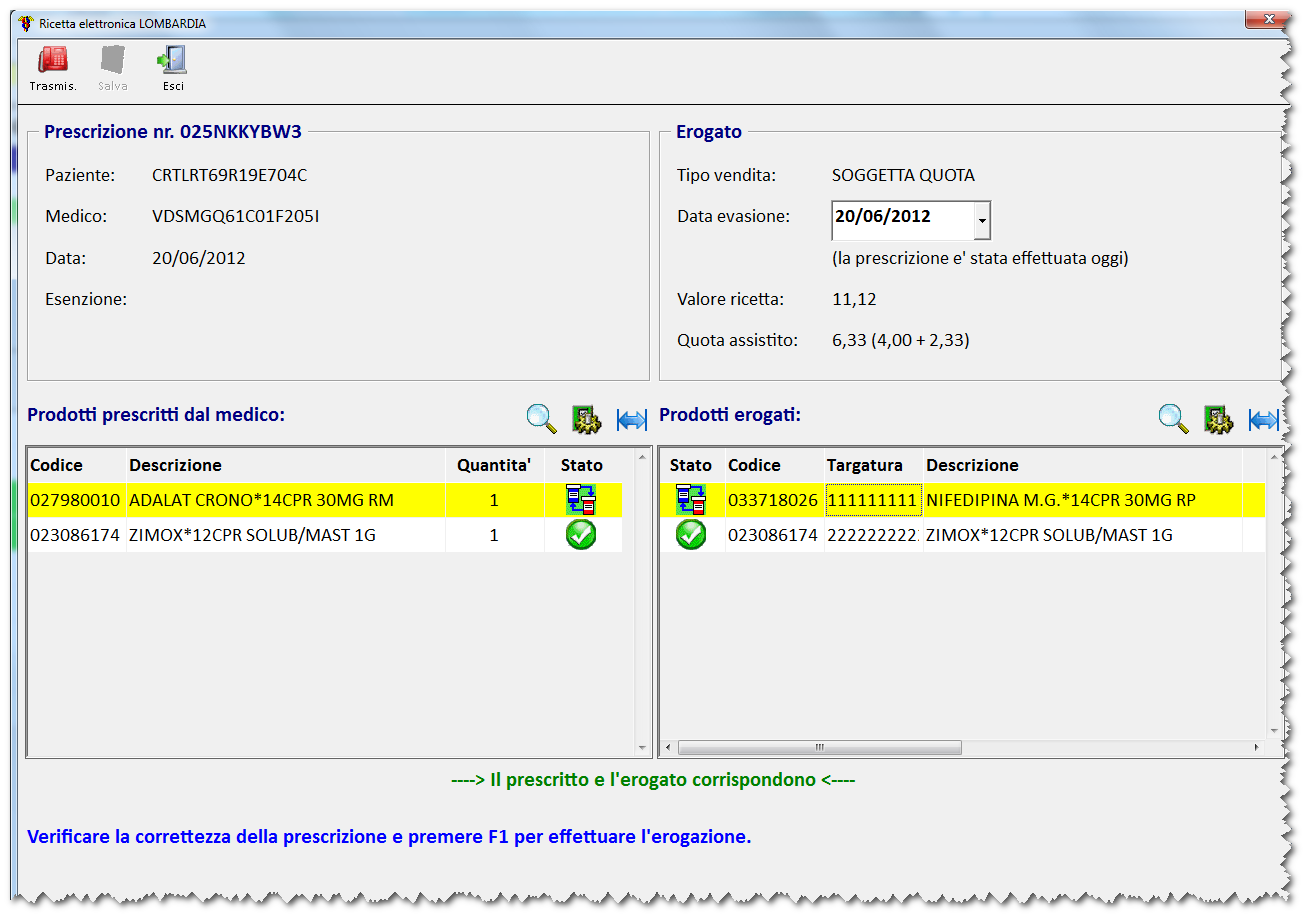Select prescribed code cell 023086174

[x=76, y=535]
